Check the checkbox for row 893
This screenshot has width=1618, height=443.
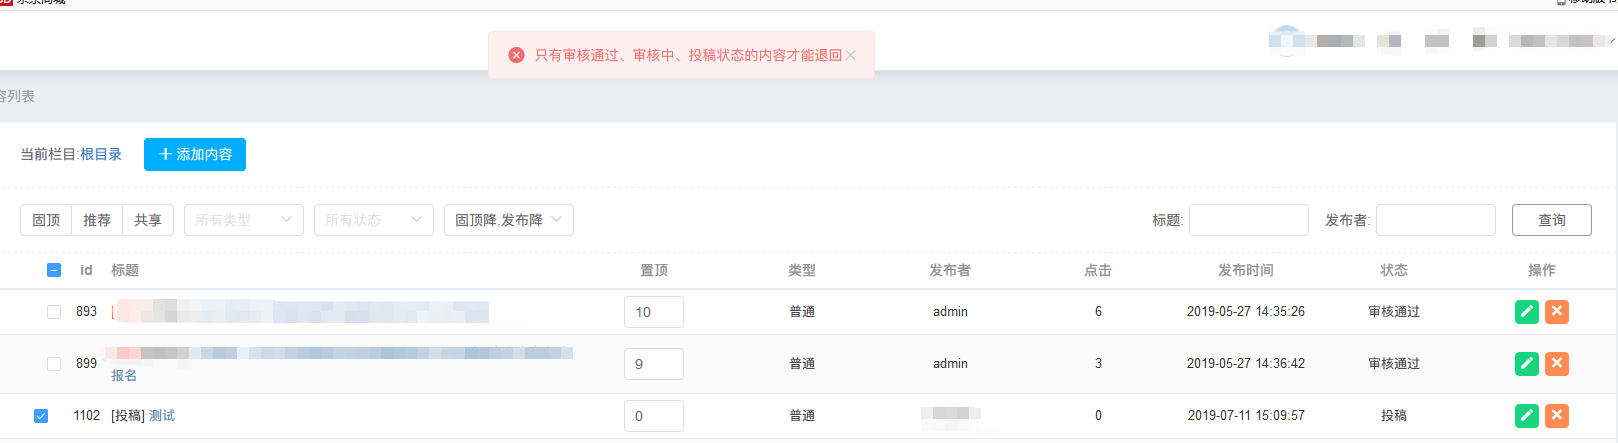click(x=54, y=312)
